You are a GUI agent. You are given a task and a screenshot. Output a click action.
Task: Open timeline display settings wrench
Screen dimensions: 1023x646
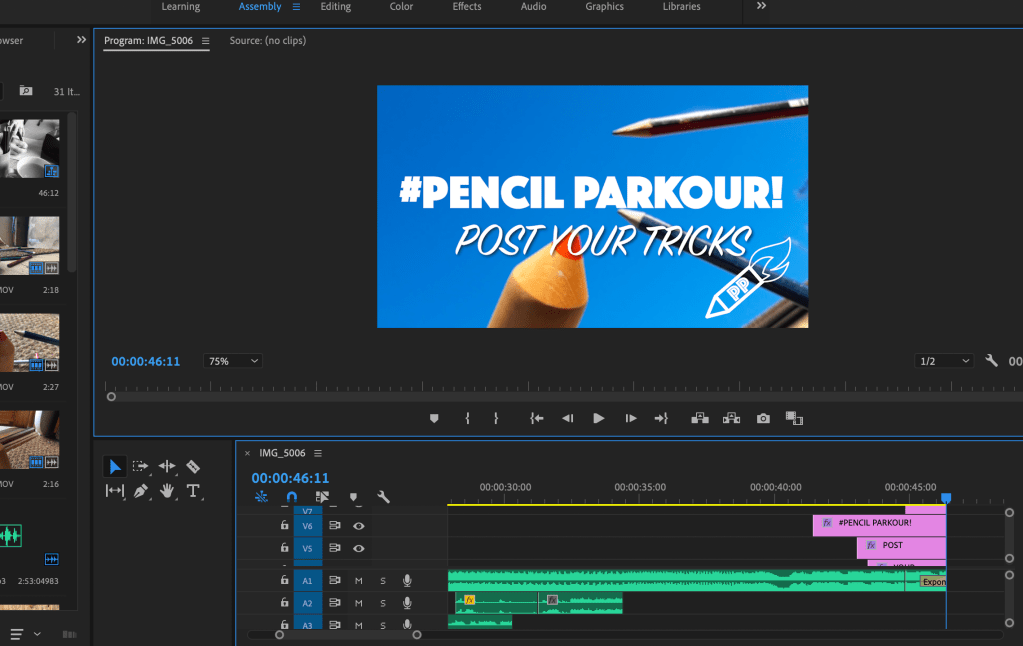(x=383, y=497)
